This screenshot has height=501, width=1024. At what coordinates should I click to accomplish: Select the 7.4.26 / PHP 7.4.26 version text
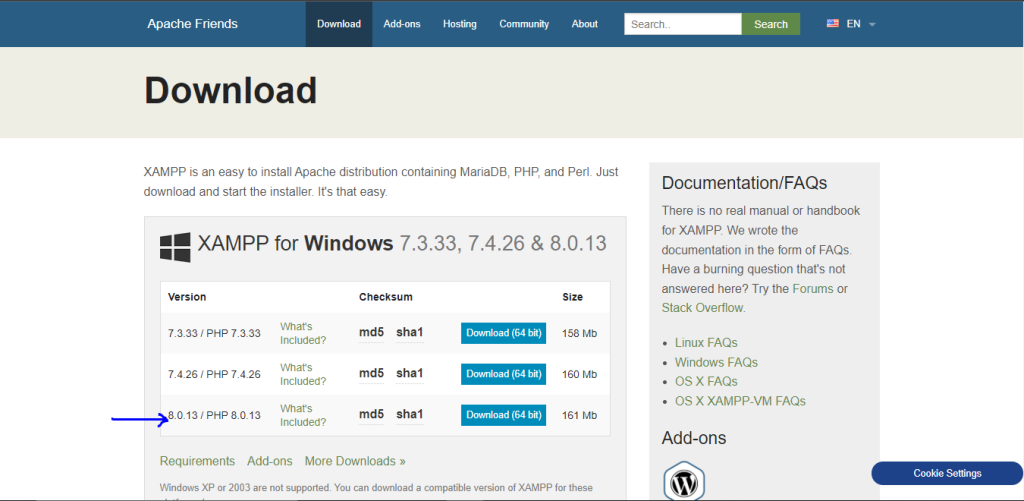214,374
